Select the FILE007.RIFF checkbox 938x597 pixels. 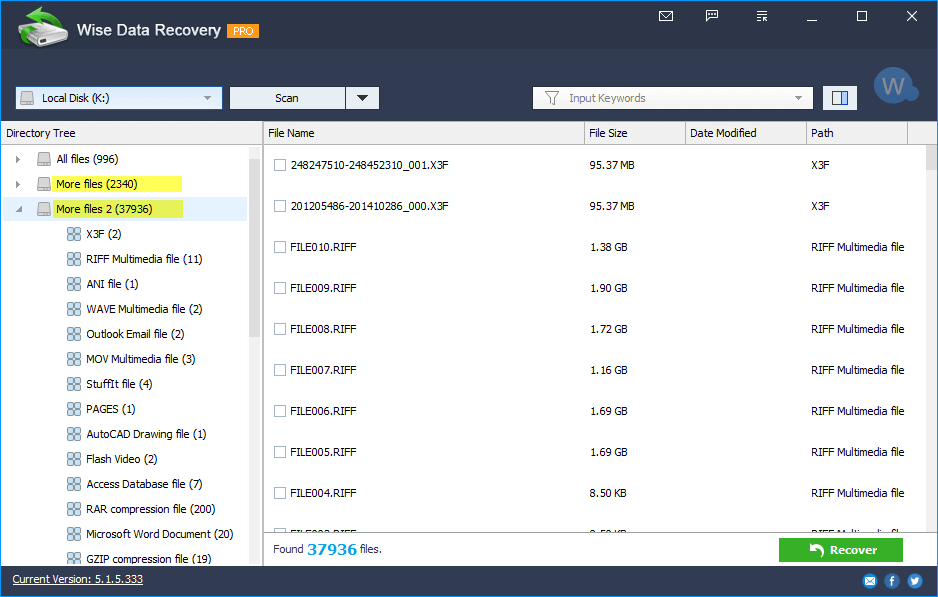click(280, 370)
